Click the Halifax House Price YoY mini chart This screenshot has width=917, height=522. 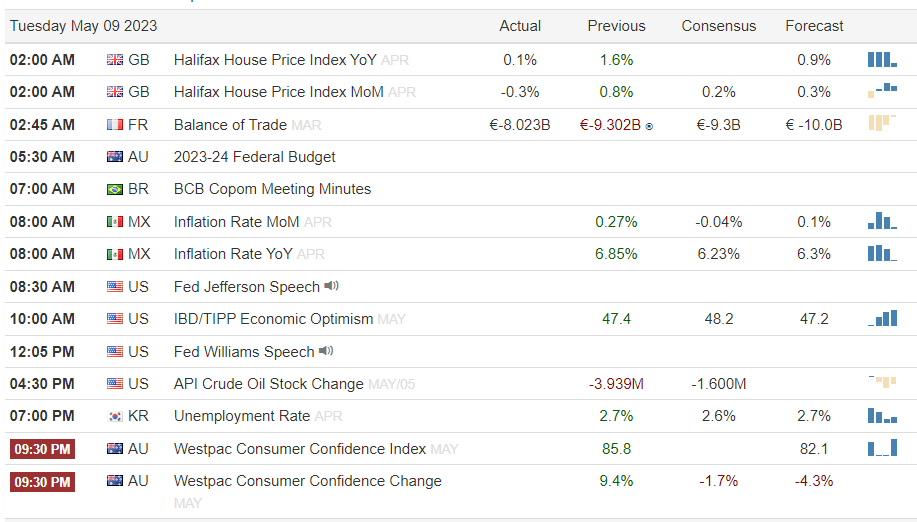click(x=881, y=60)
